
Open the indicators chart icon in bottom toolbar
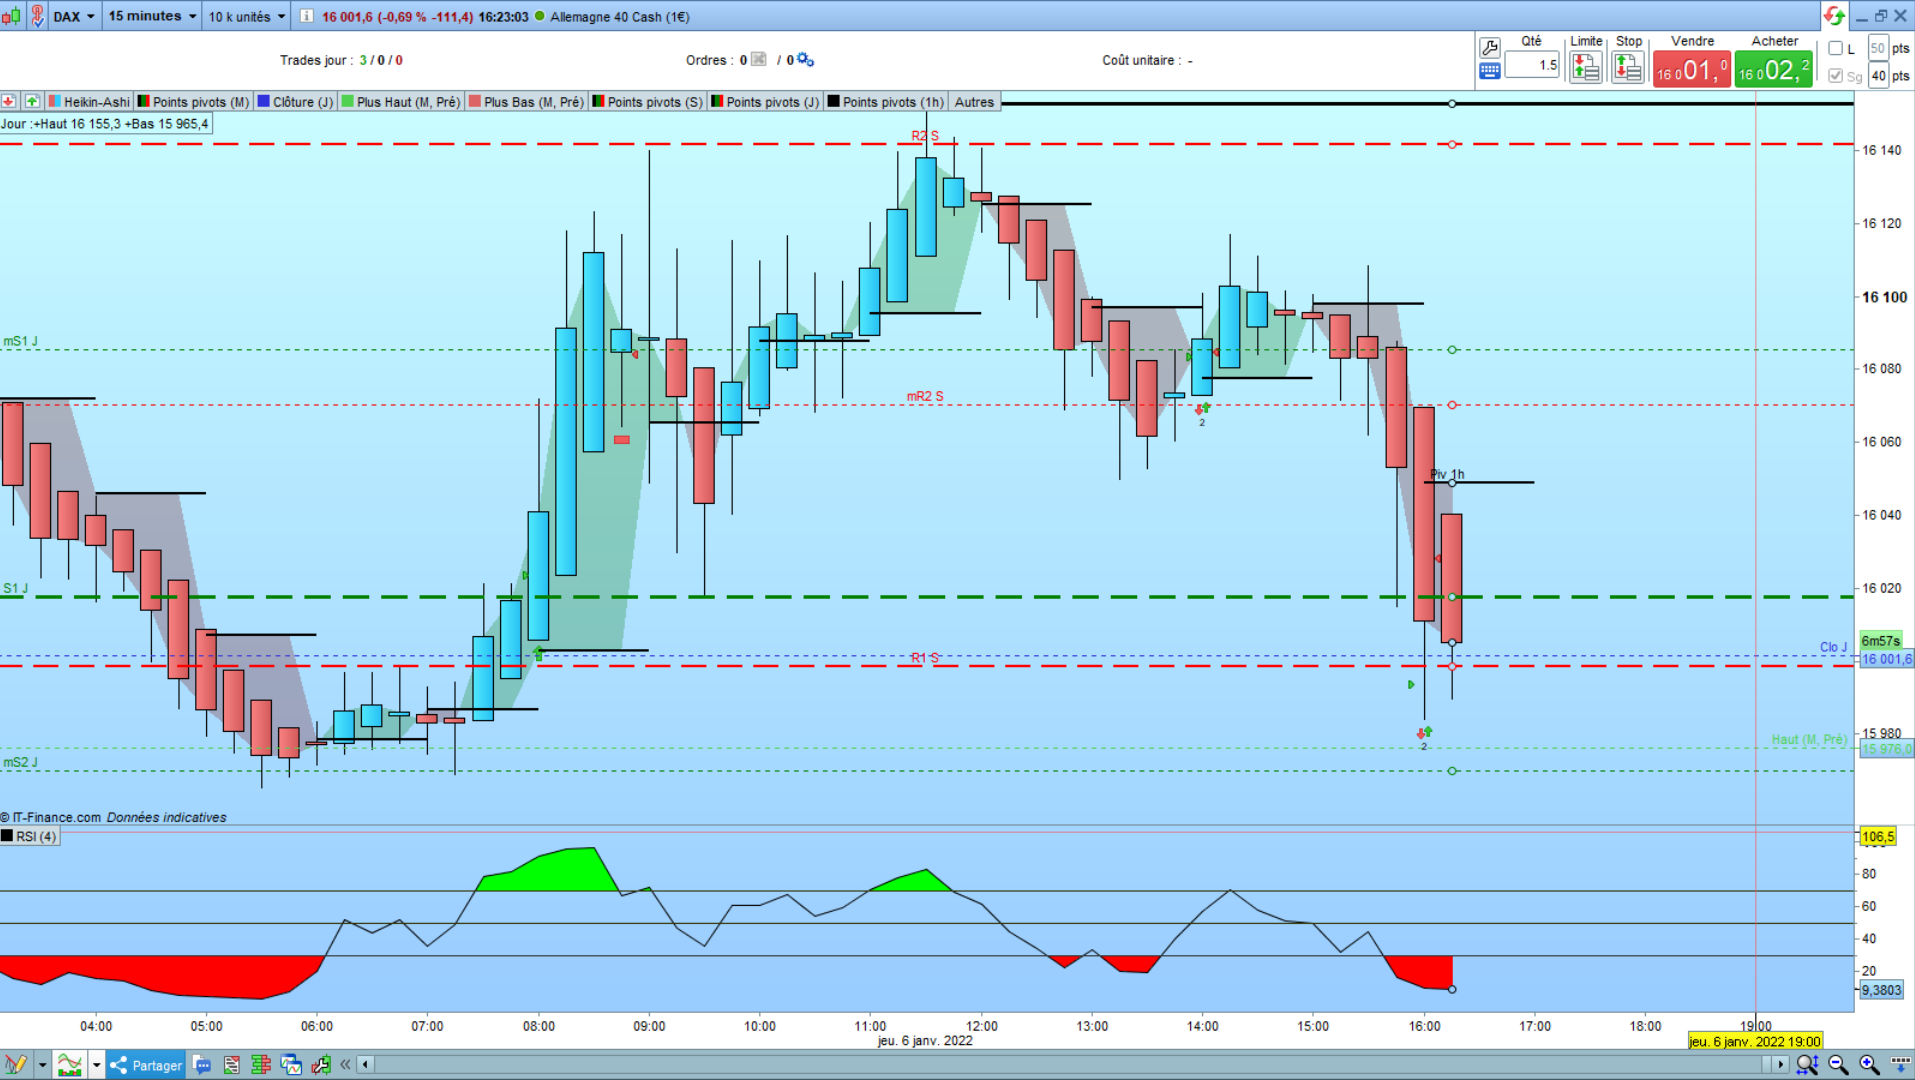pos(69,1065)
